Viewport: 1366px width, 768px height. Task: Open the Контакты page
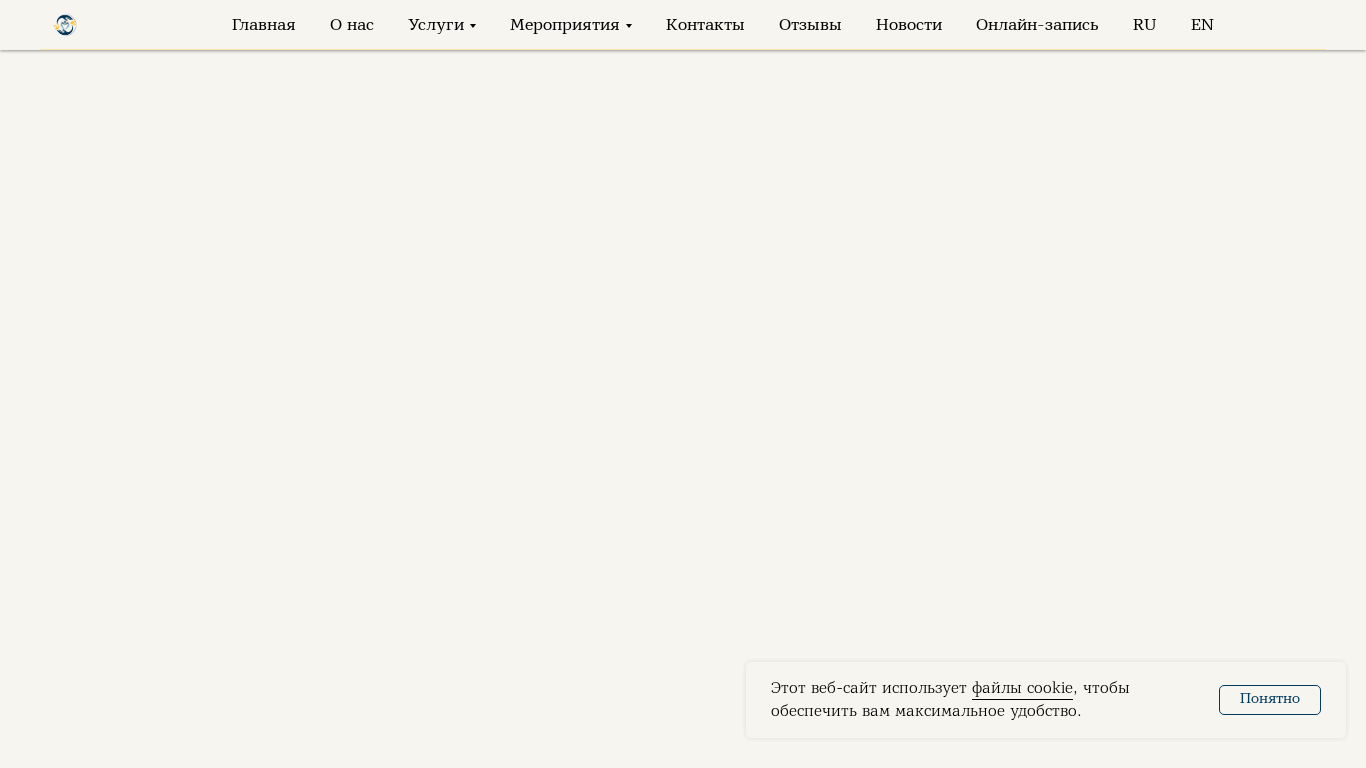click(x=705, y=25)
